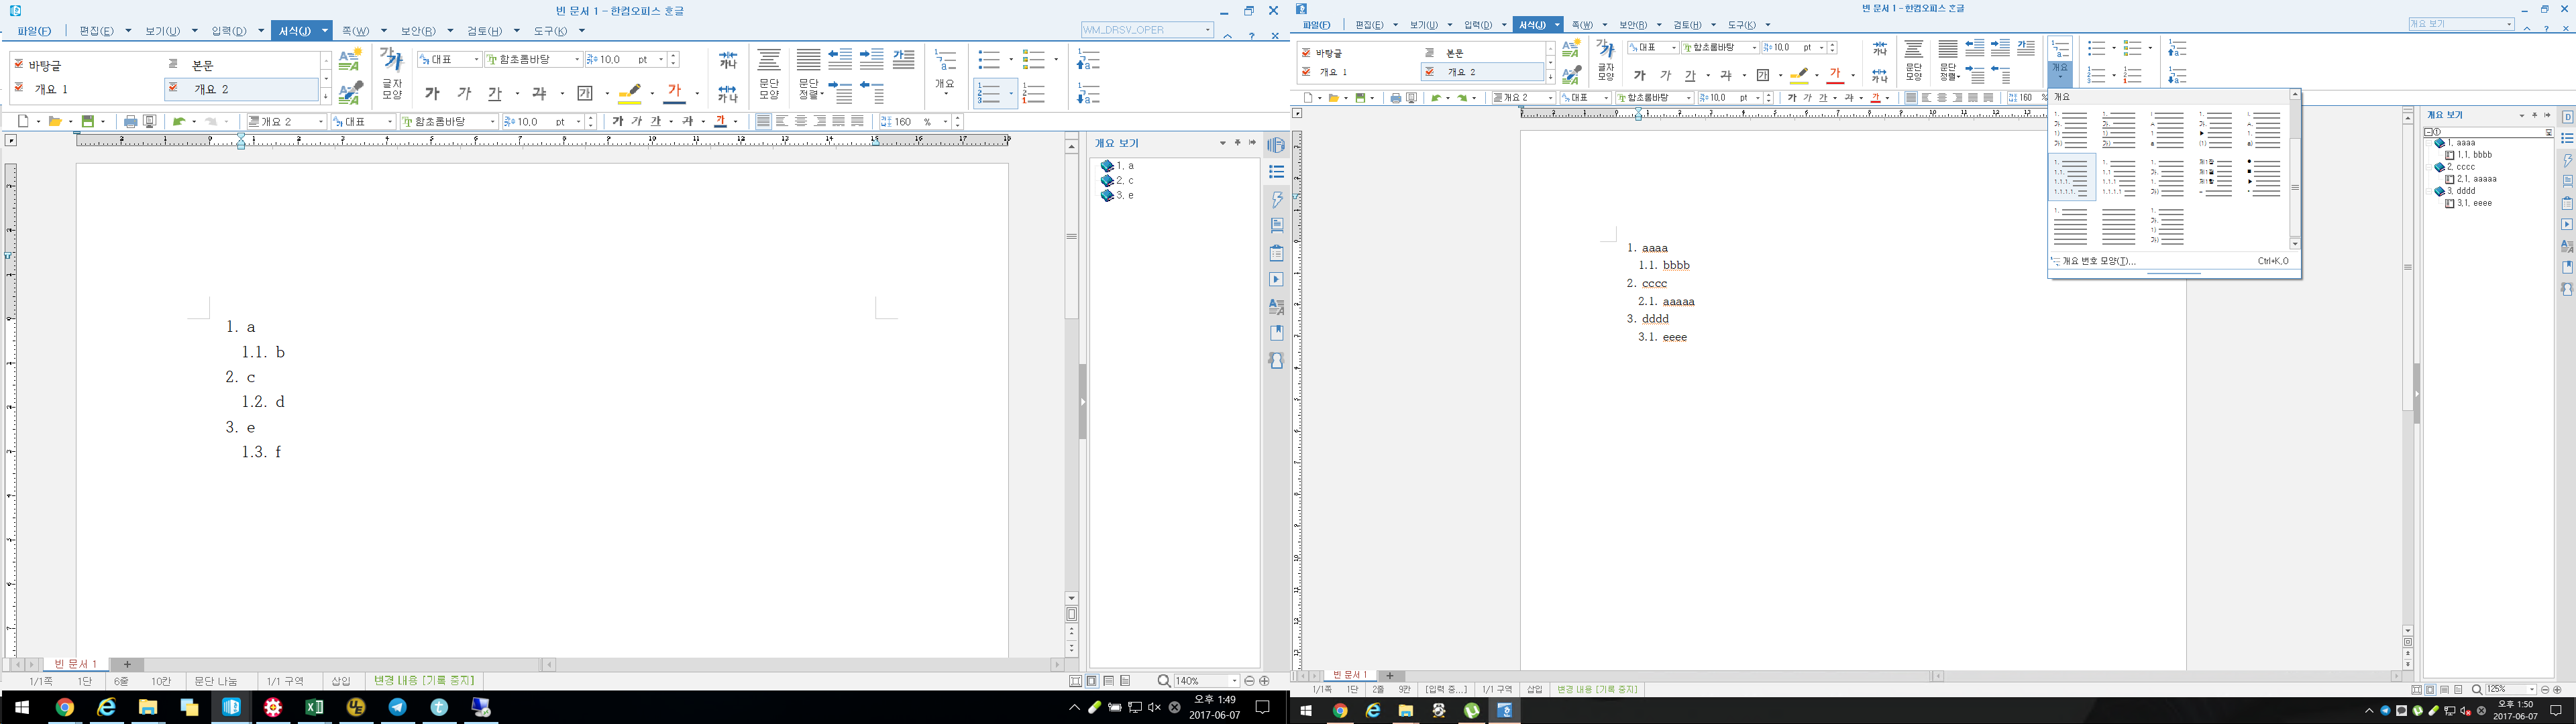The width and height of the screenshot is (2576, 724).
Task: Add a new tab with + in left window
Action: (x=127, y=664)
